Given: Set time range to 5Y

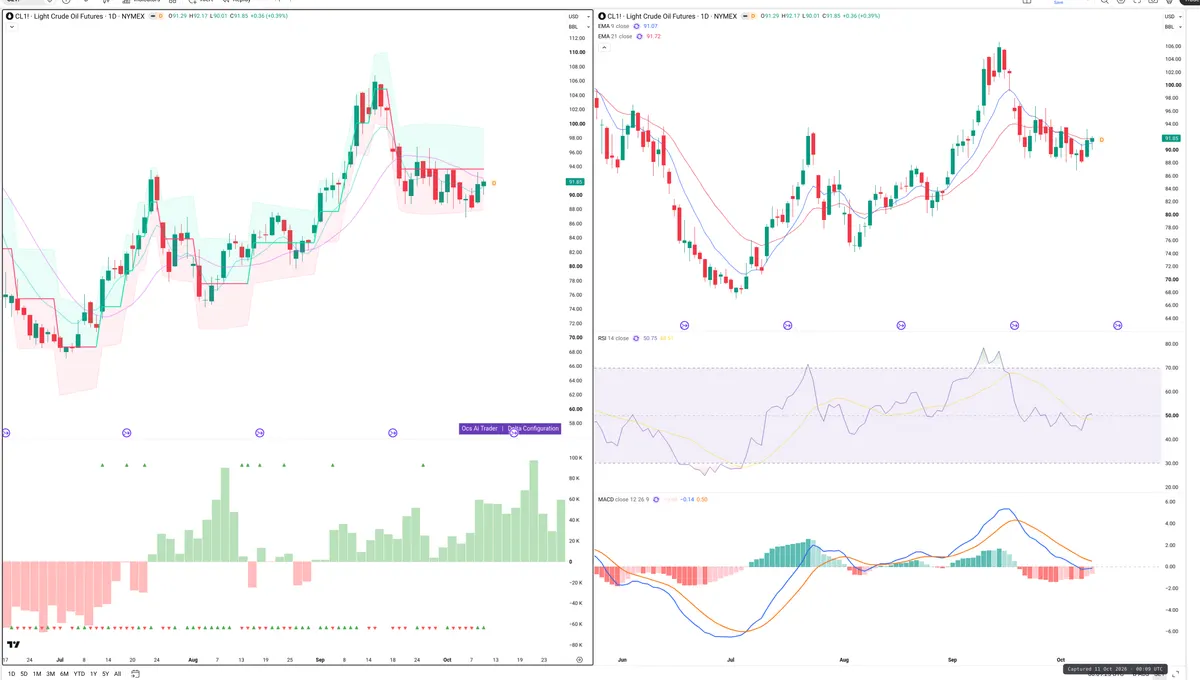Looking at the screenshot, I should pyautogui.click(x=105, y=673).
